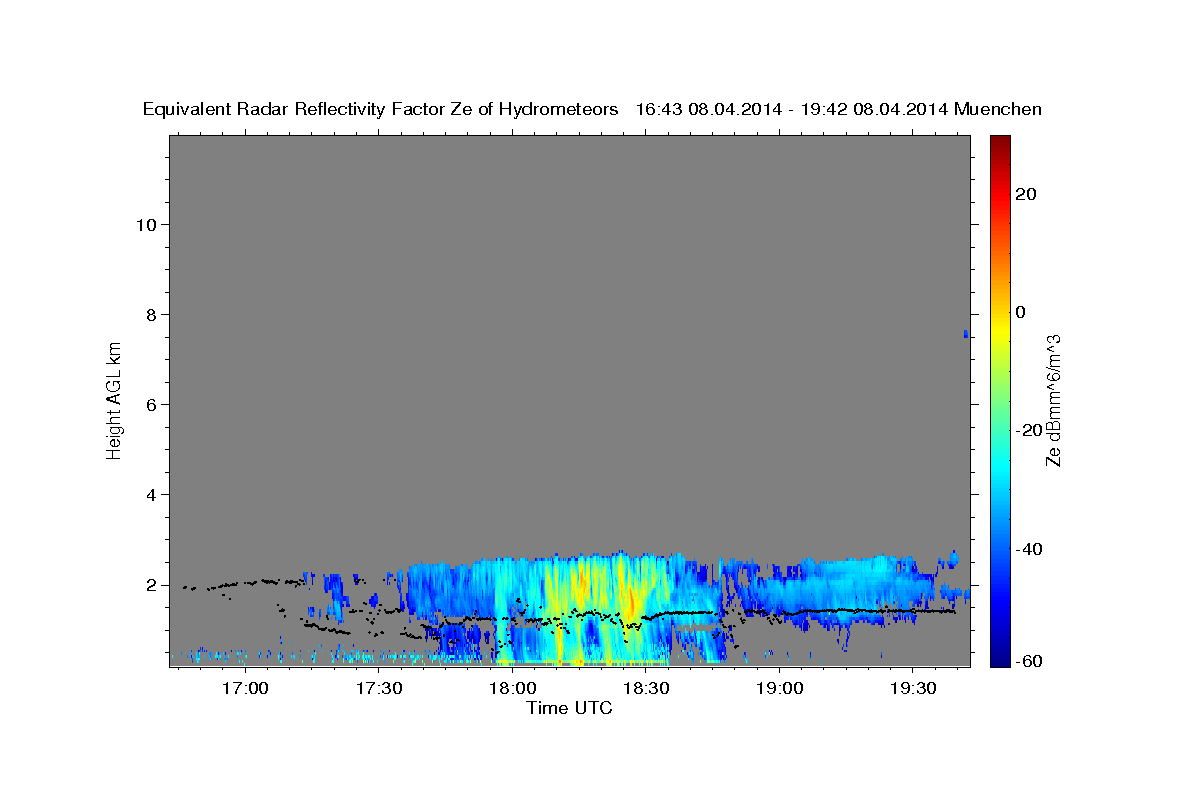Image resolution: width=1200 pixels, height=800 pixels.
Task: Click the x-axis tick label 18:30
Action: (x=646, y=689)
